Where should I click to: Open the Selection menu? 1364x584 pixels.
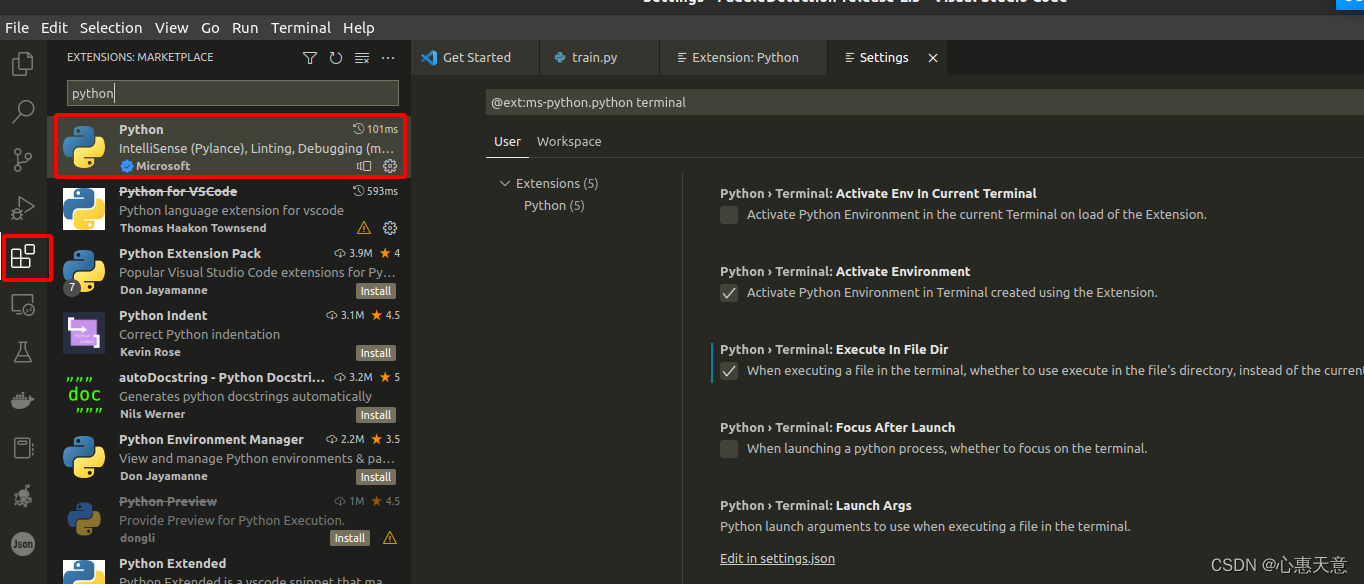click(111, 28)
